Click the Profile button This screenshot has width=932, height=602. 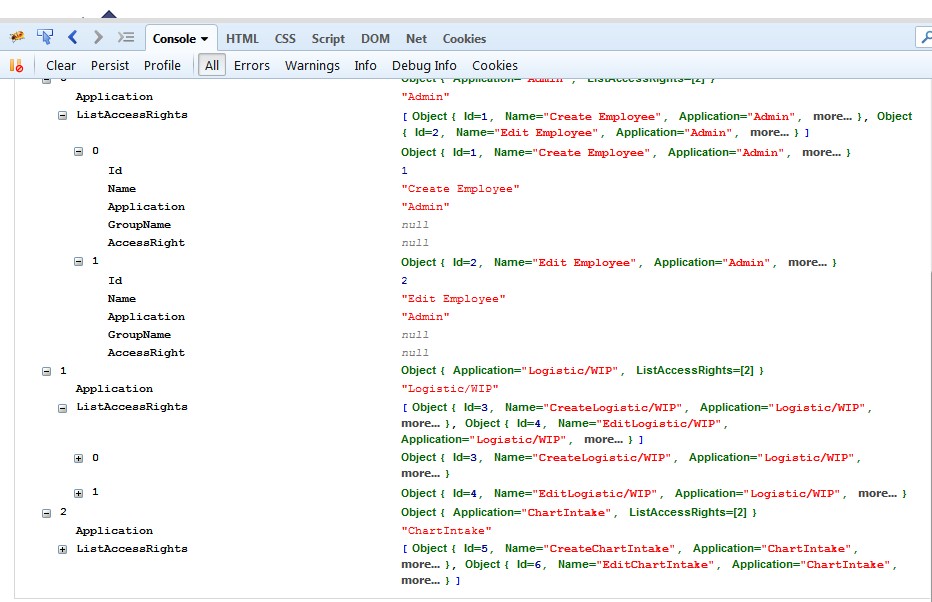(x=162, y=65)
